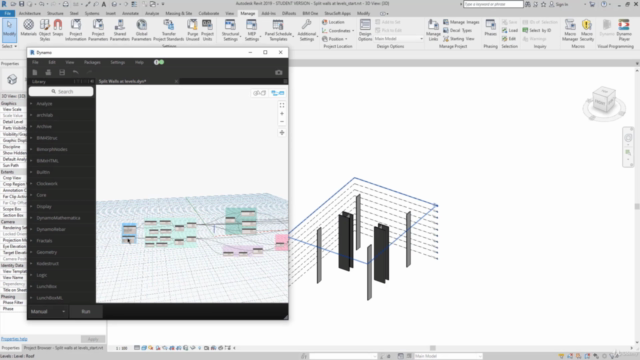Click Open file icon in Dynamo toolbar
The height and width of the screenshot is (360, 640).
click(48, 72)
